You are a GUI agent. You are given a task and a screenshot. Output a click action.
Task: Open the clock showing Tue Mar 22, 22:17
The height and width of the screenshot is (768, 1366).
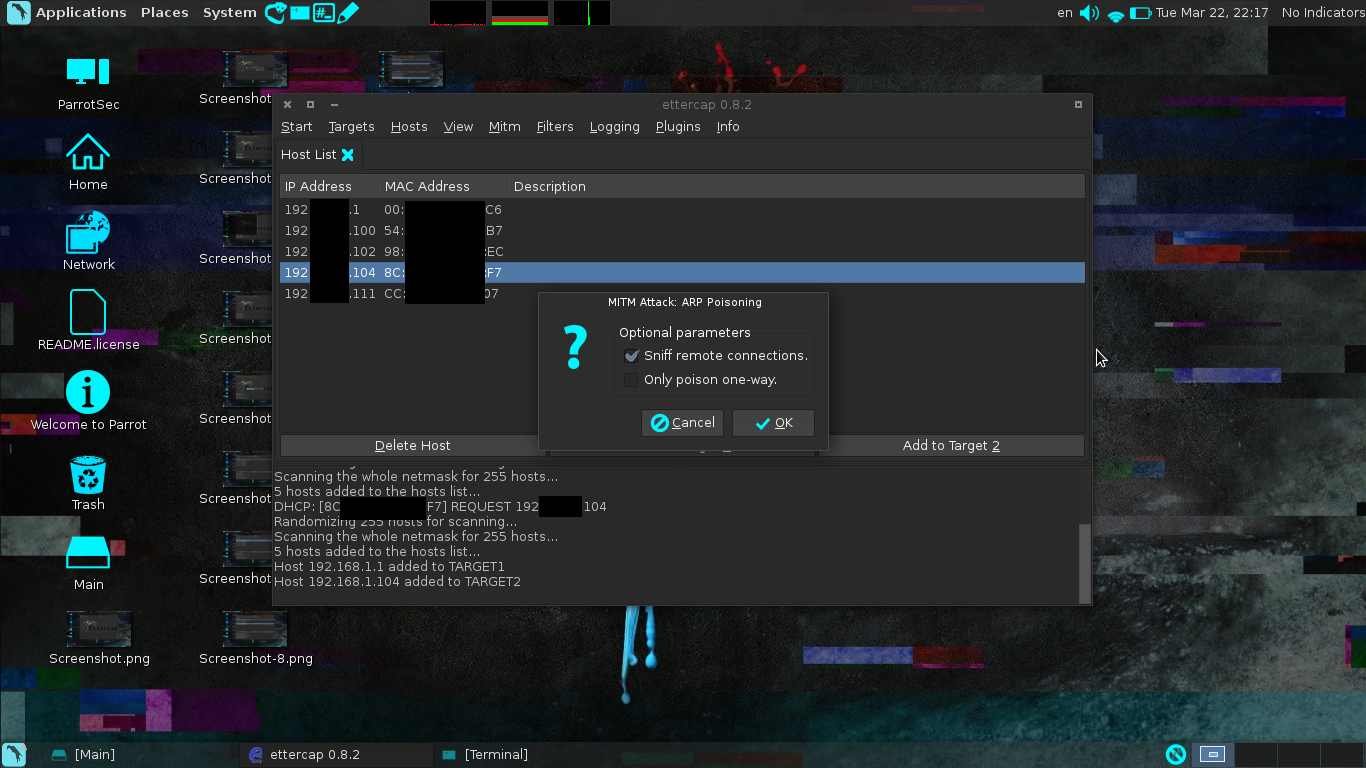pos(1212,13)
